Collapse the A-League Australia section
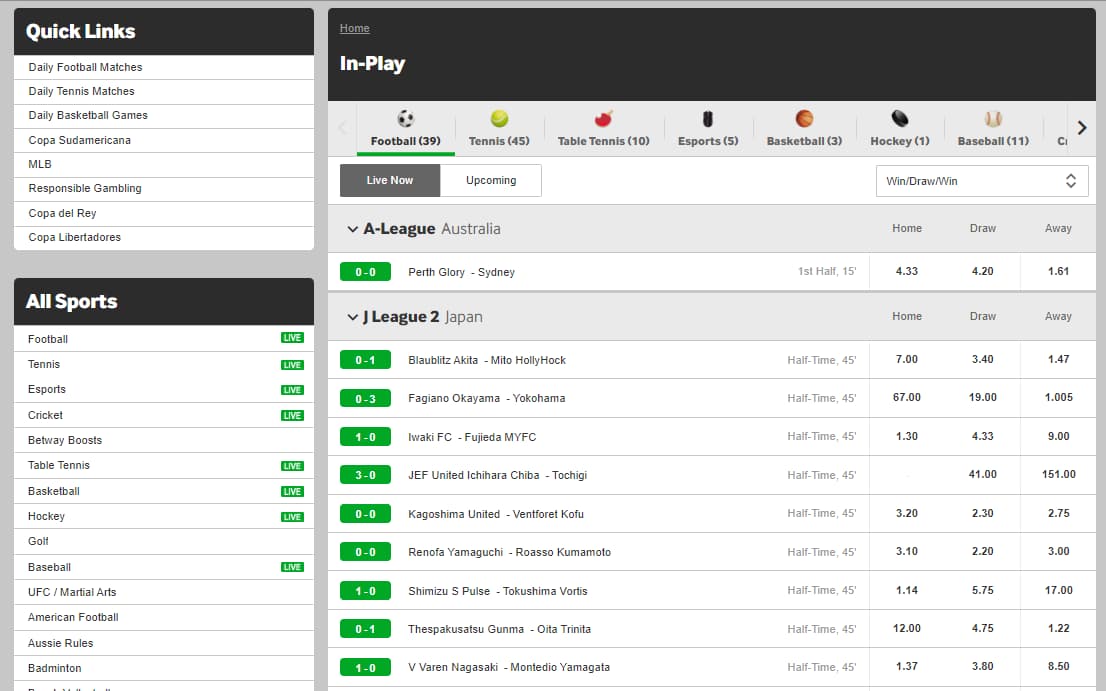Viewport: 1106px width, 691px height. 353,229
